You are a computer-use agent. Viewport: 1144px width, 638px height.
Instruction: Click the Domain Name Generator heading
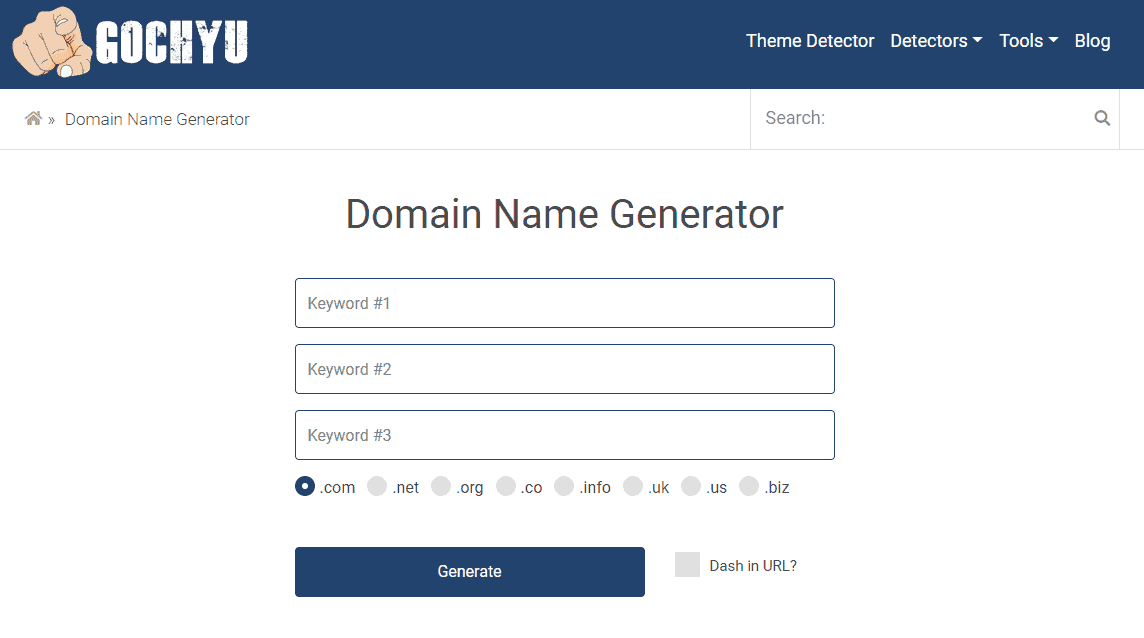click(565, 214)
